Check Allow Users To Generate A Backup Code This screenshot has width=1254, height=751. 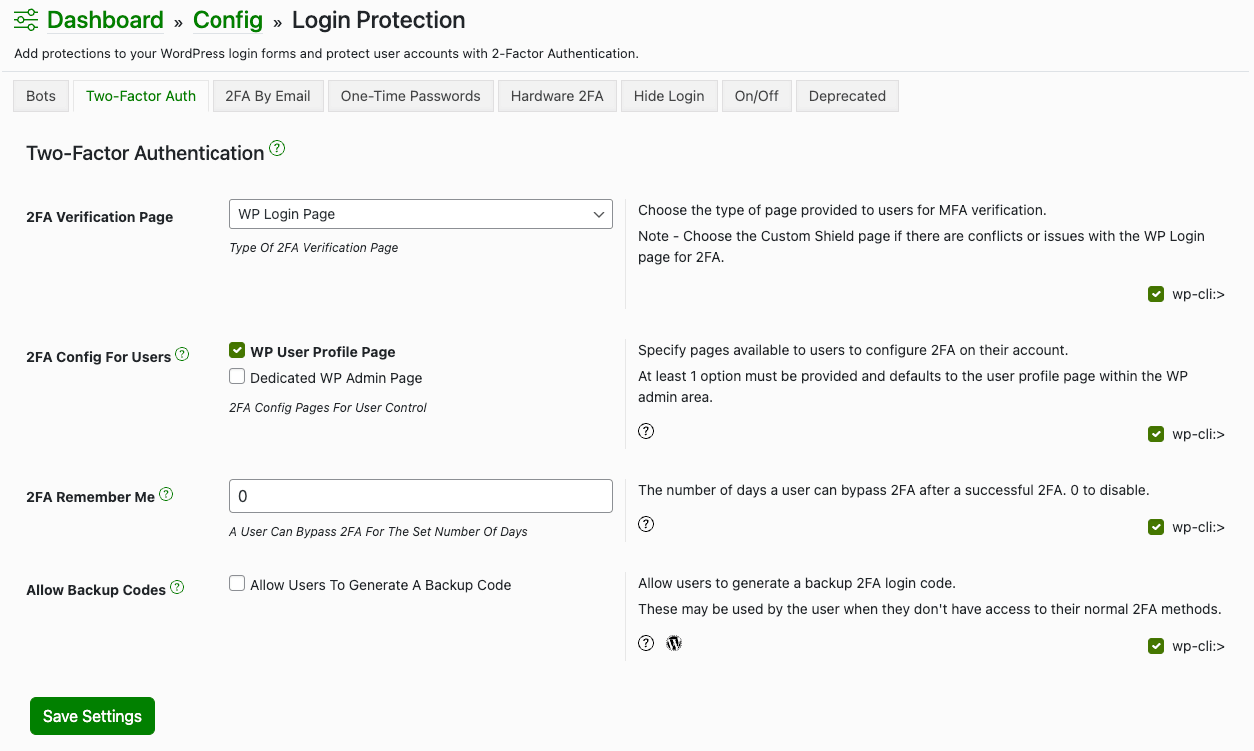pyautogui.click(x=237, y=583)
